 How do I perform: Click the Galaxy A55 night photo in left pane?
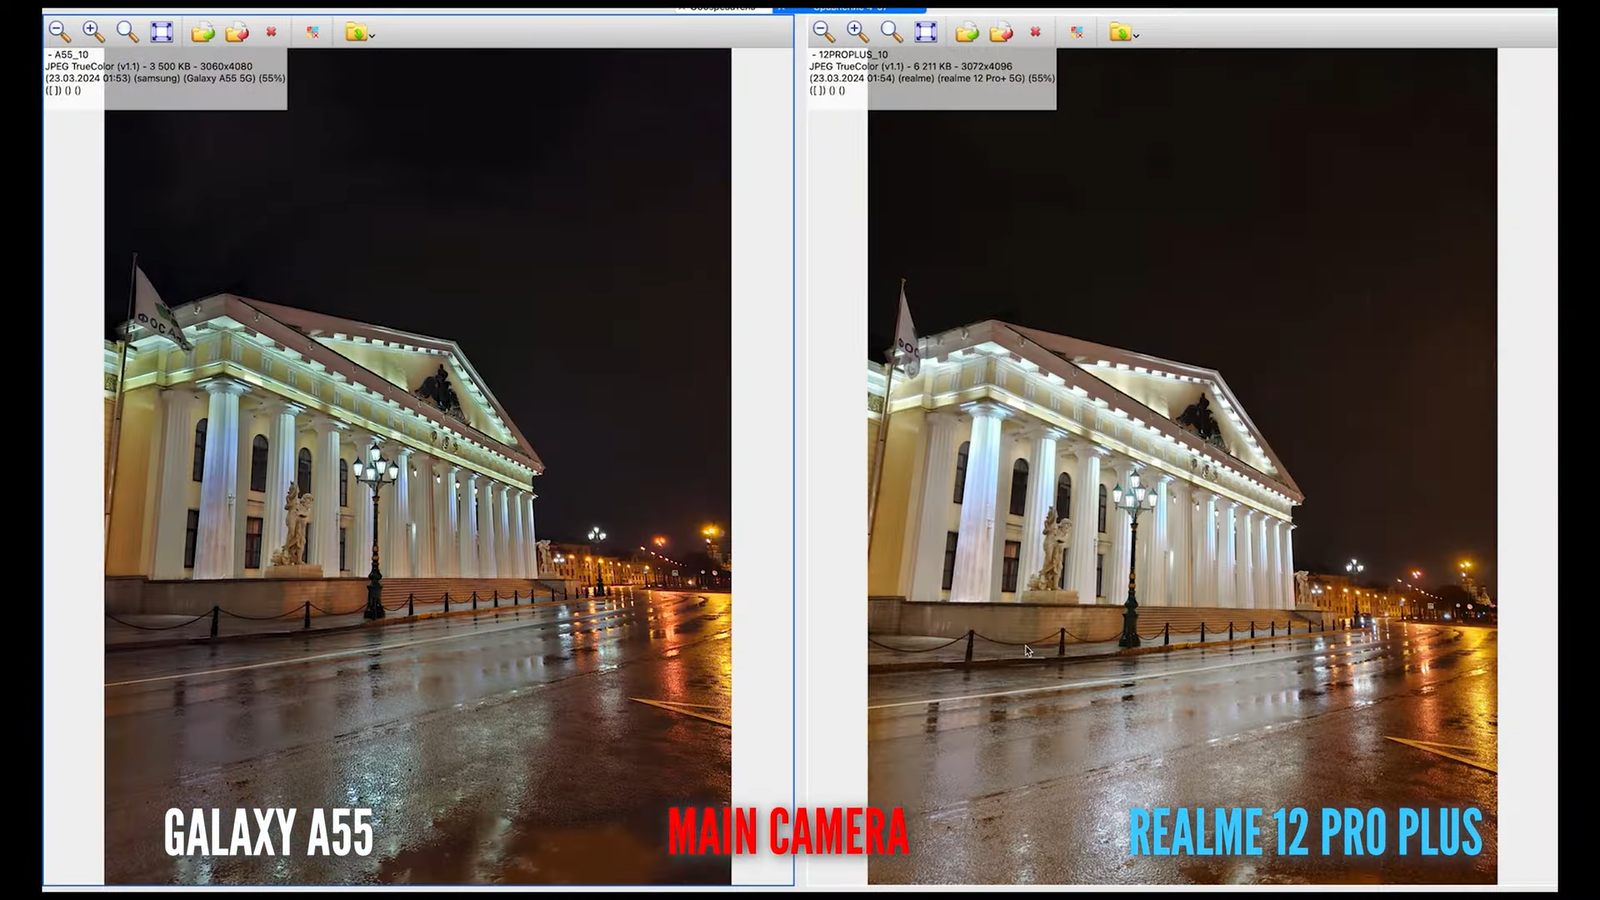[x=418, y=466]
